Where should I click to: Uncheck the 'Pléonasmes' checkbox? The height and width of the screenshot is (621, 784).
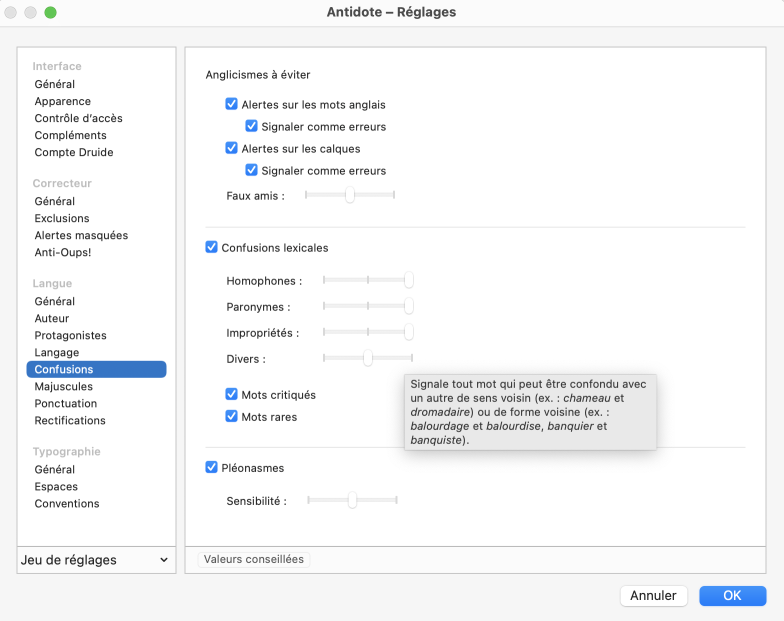coord(212,467)
